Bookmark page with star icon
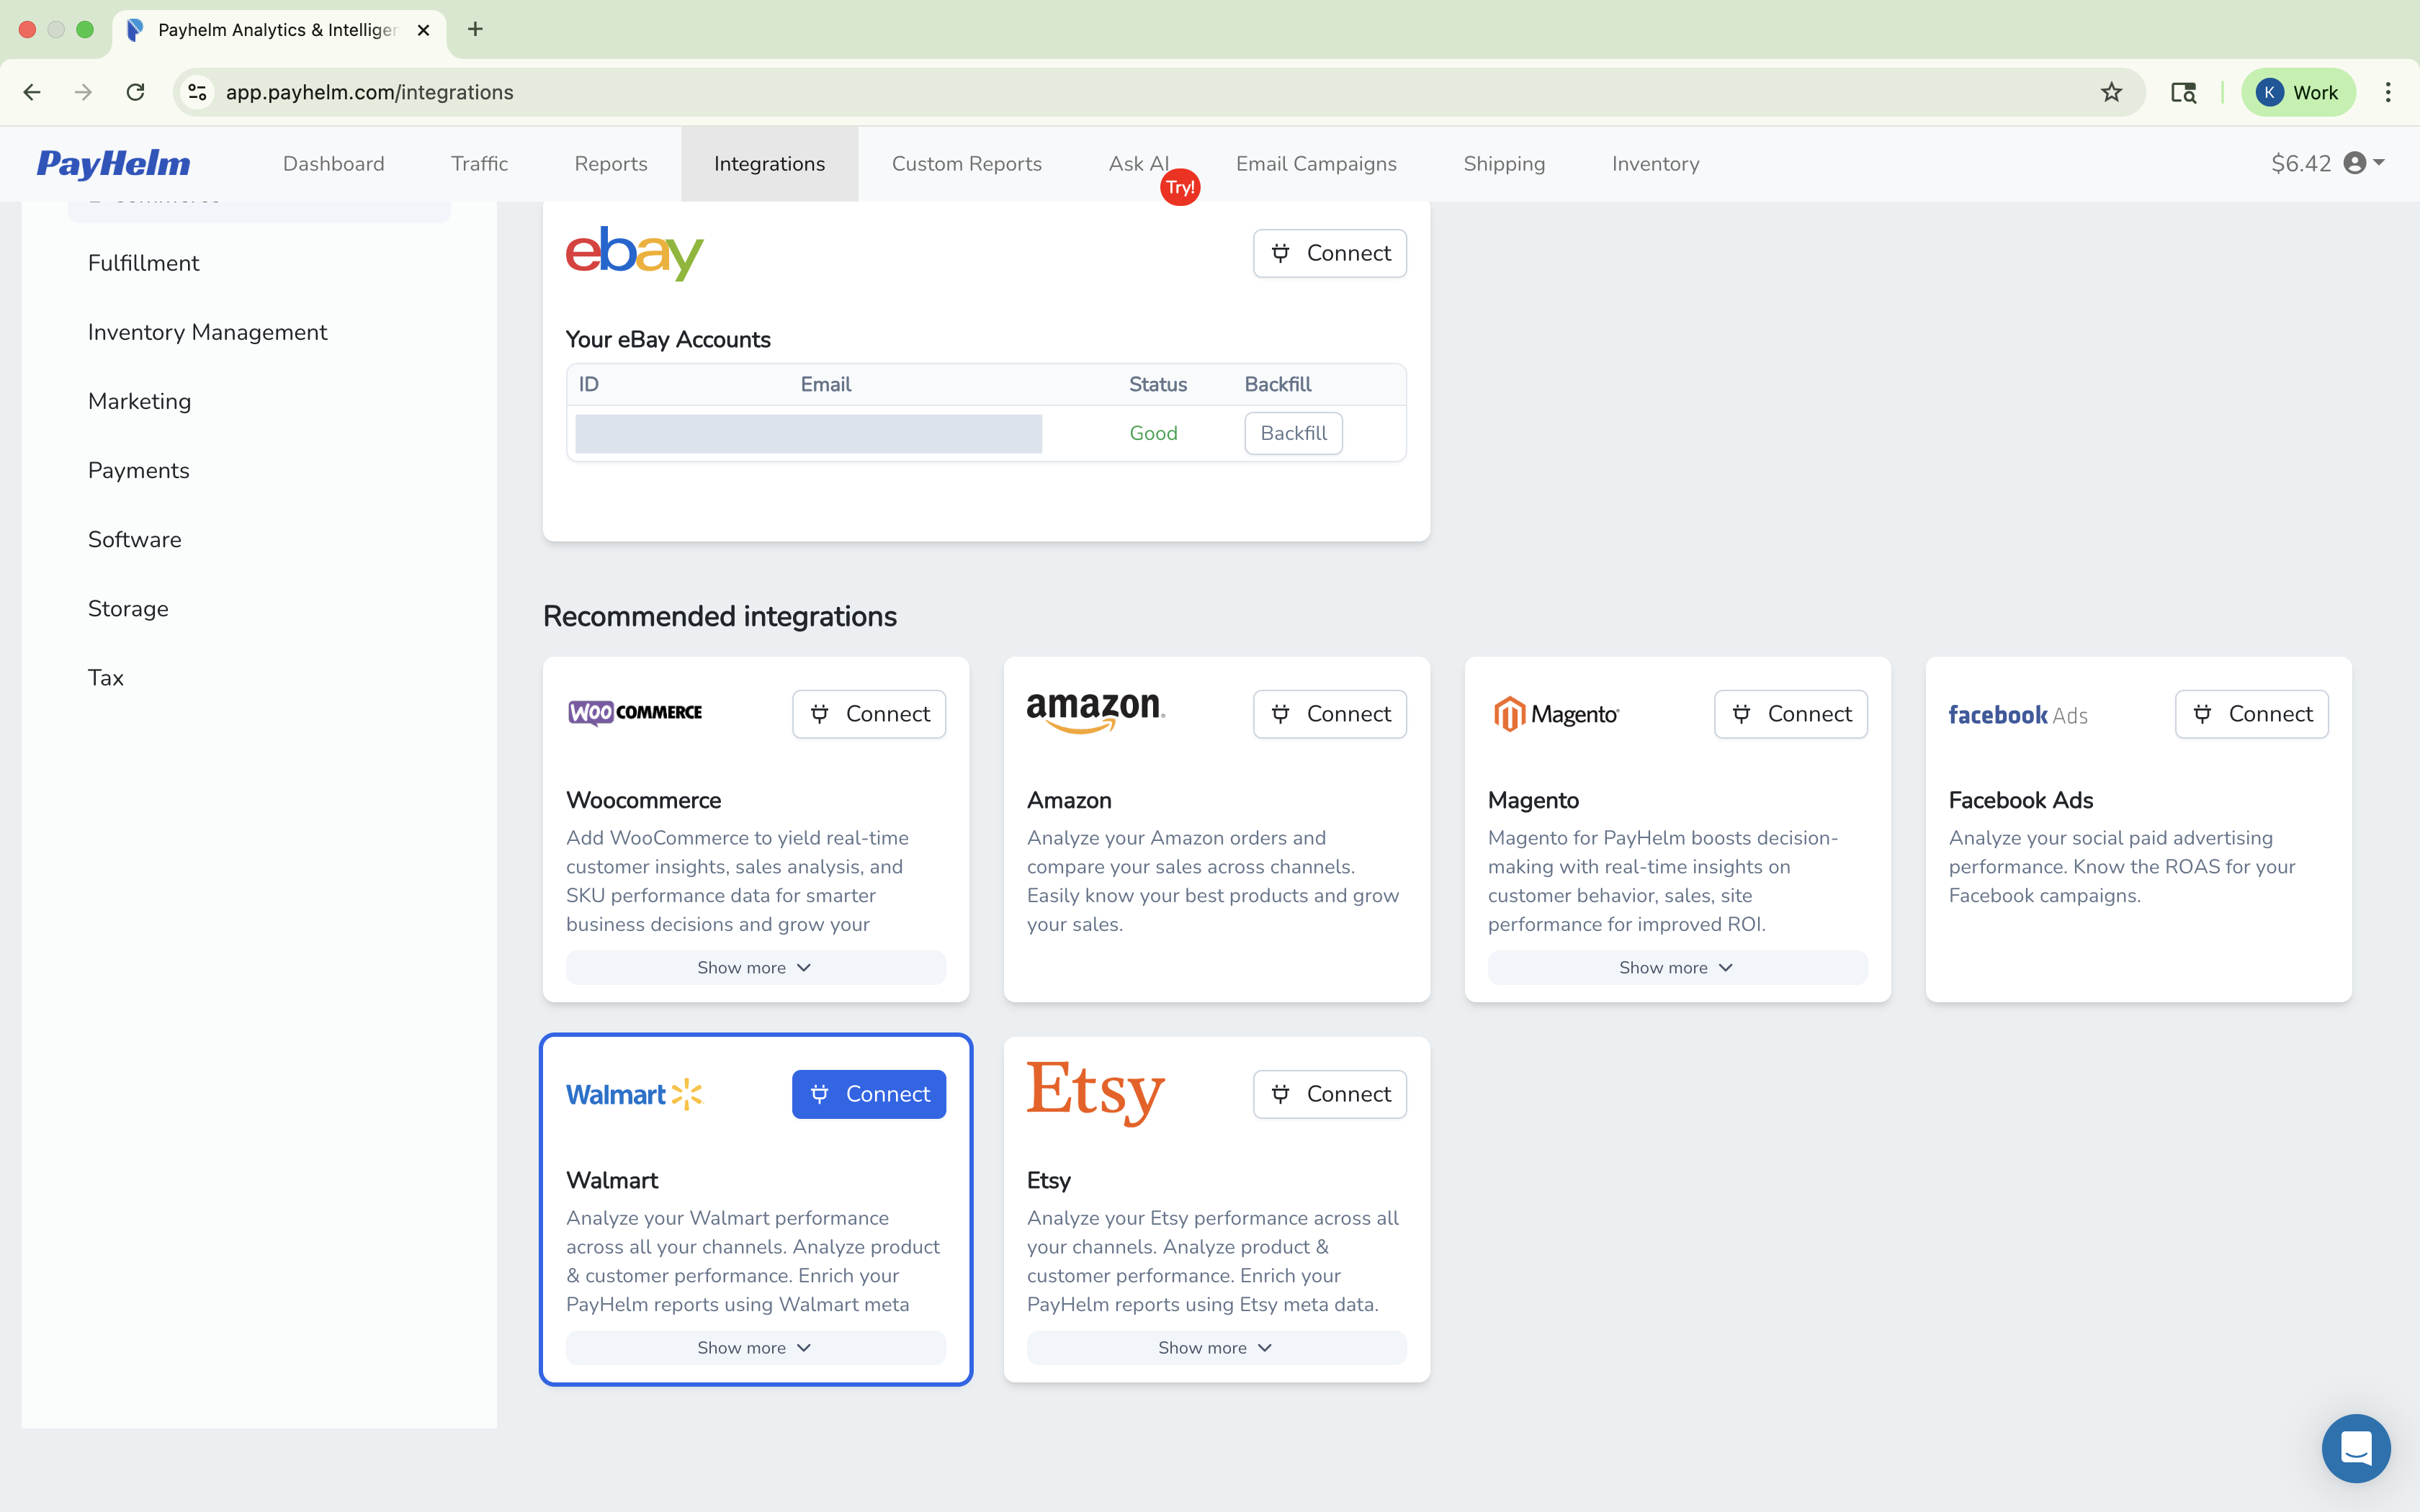2420x1512 pixels. click(x=2111, y=92)
